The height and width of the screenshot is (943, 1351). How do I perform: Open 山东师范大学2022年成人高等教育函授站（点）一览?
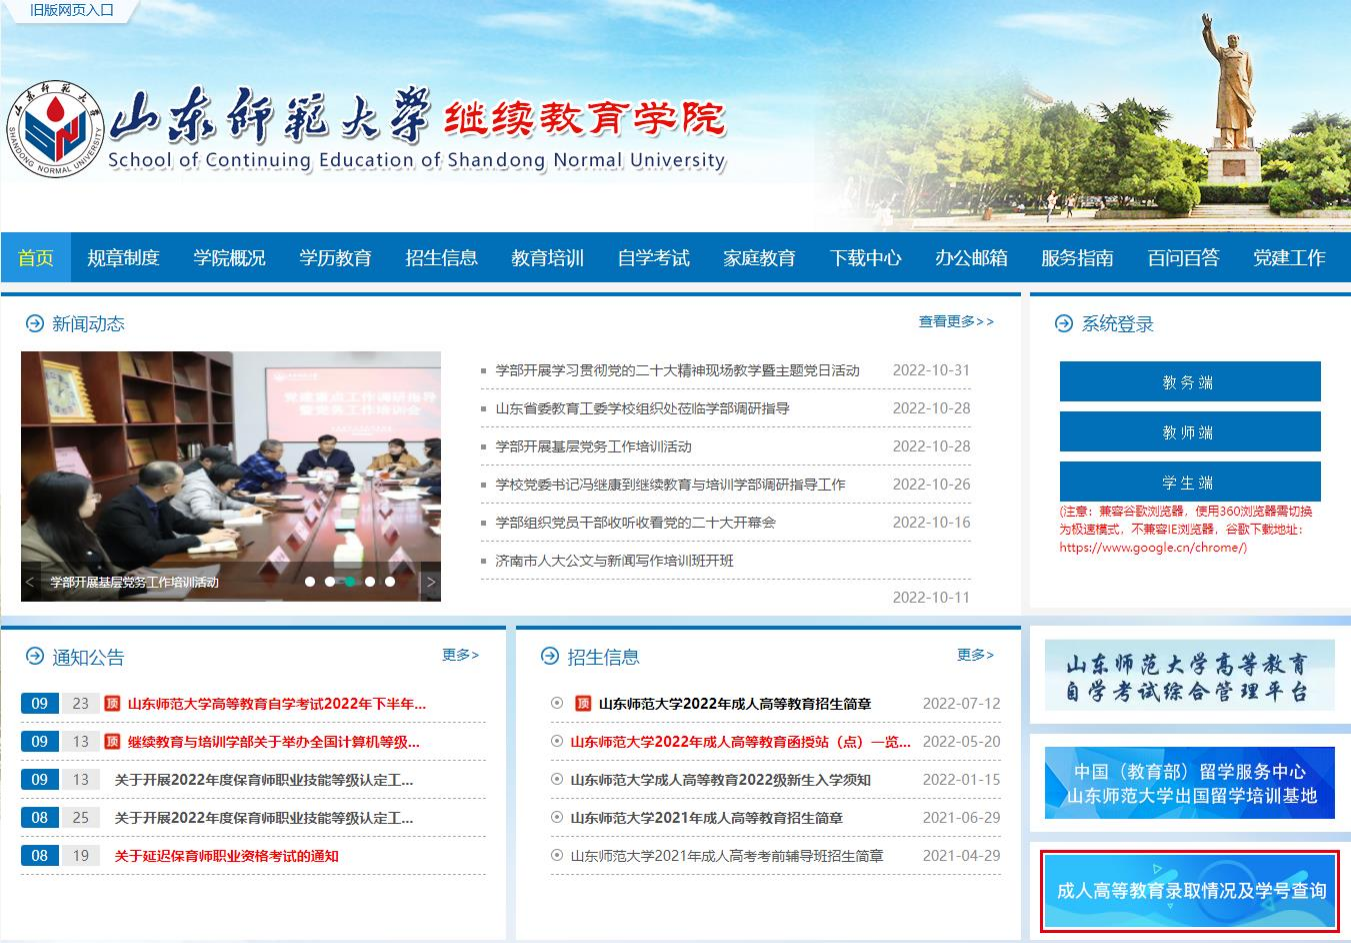[x=740, y=742]
